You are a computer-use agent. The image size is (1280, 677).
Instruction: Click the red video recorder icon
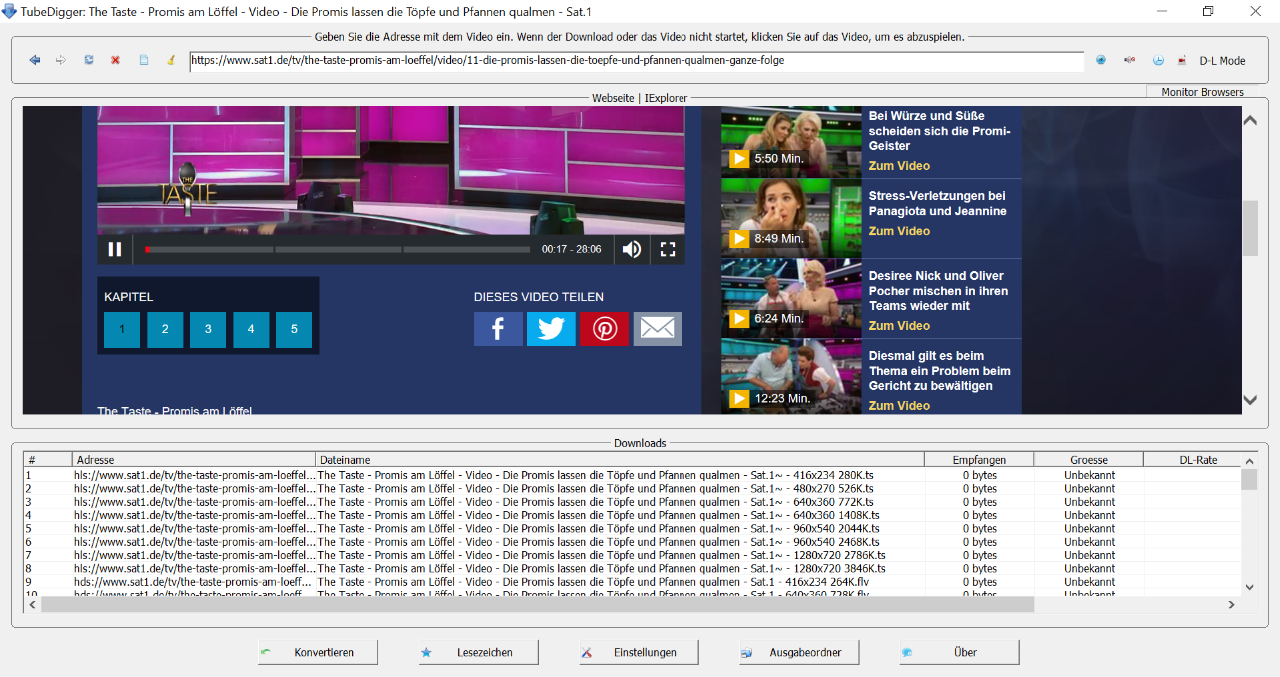click(x=1182, y=60)
